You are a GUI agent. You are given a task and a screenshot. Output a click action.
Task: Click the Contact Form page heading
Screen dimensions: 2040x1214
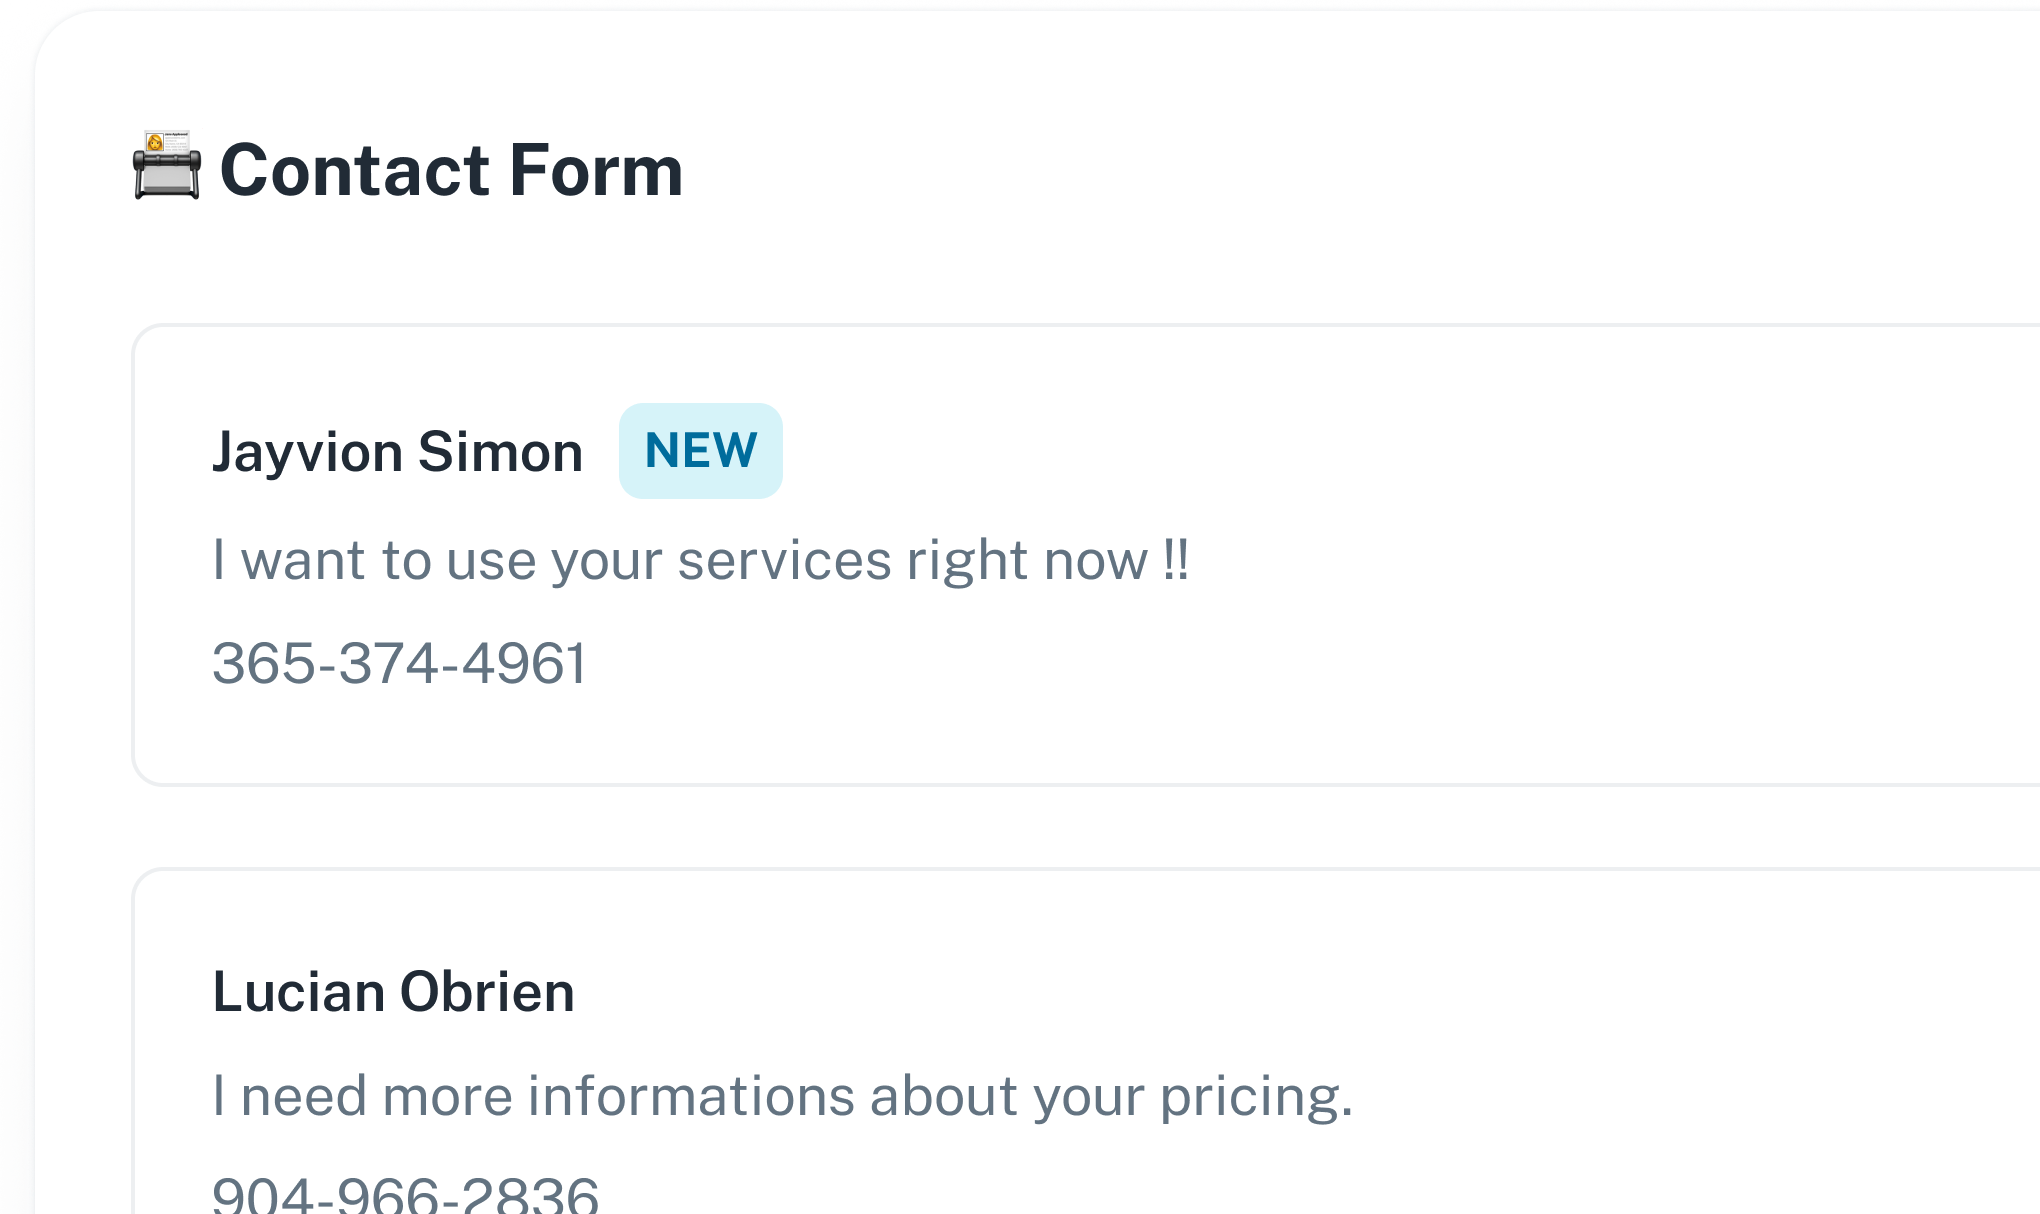coord(451,170)
